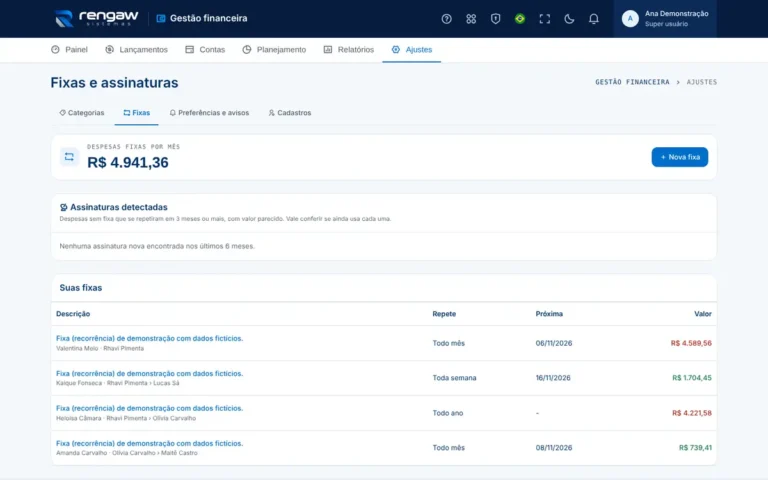Click the Assinaturas detectadas heading icon
Image resolution: width=768 pixels, height=480 pixels.
[63, 207]
